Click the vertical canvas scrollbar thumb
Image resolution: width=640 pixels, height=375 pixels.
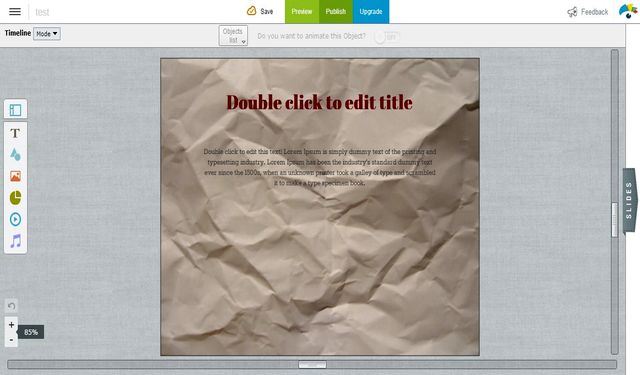615,220
